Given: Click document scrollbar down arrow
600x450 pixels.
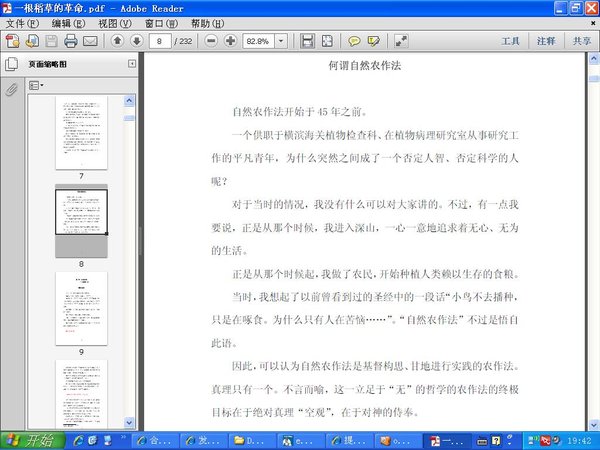Looking at the screenshot, I should click(x=594, y=424).
